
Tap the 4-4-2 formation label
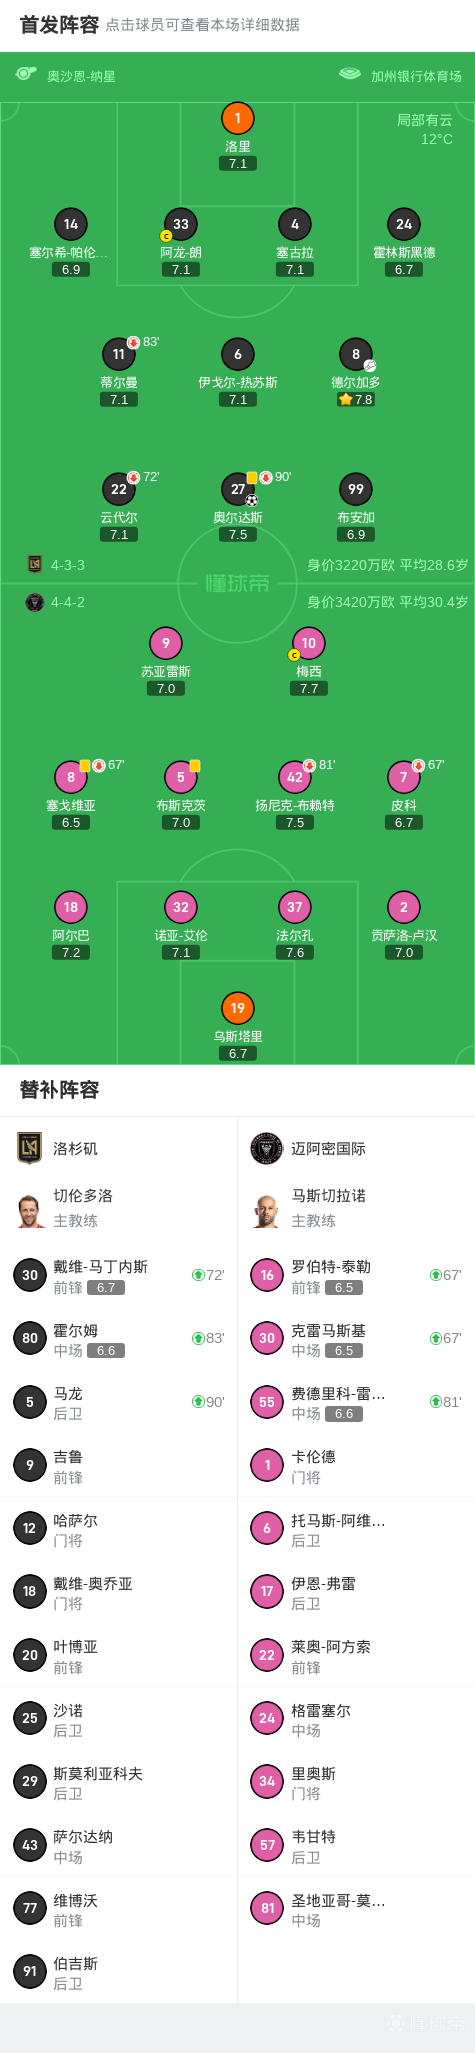pyautogui.click(x=68, y=602)
